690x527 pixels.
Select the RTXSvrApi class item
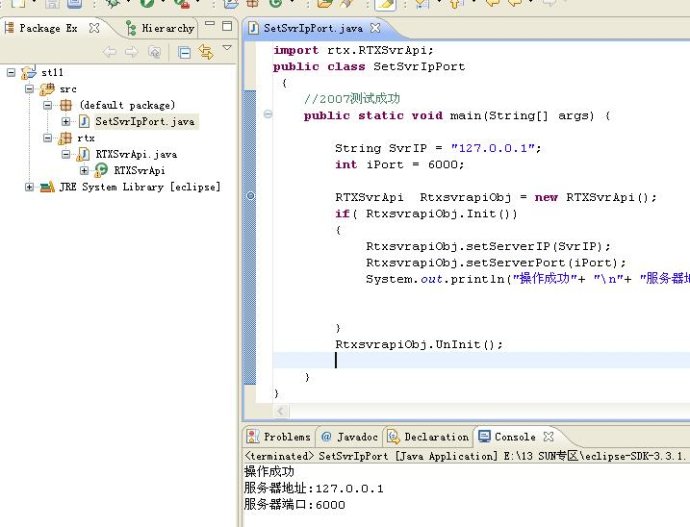[x=139, y=171]
